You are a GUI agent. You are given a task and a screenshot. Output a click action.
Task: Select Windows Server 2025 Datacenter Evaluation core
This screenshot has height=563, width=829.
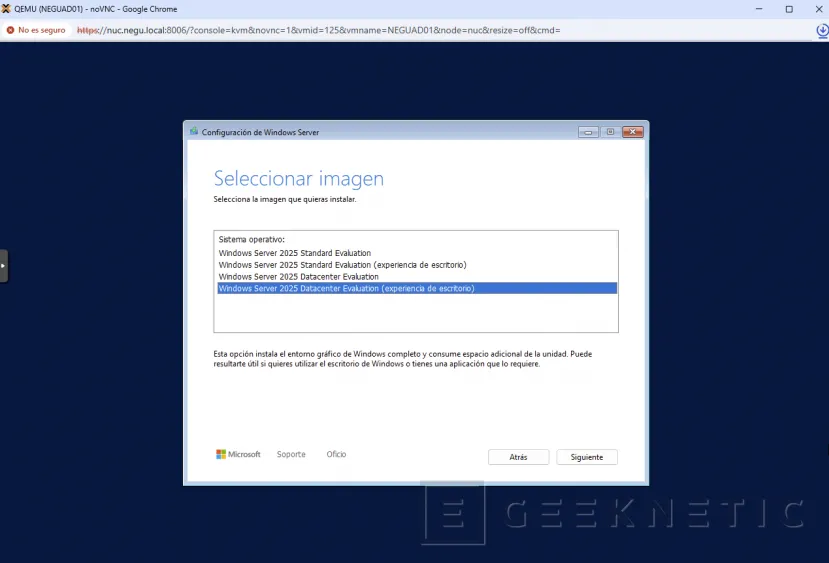click(x=417, y=276)
